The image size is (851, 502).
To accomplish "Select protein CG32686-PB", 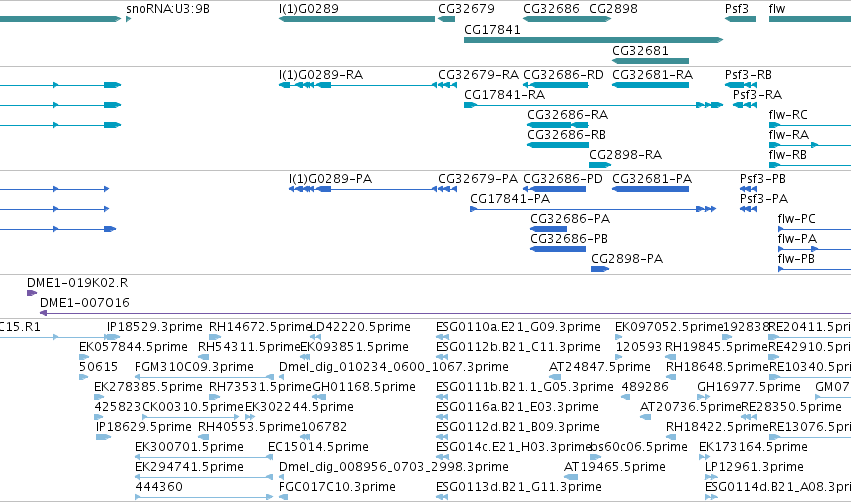I will click(558, 249).
